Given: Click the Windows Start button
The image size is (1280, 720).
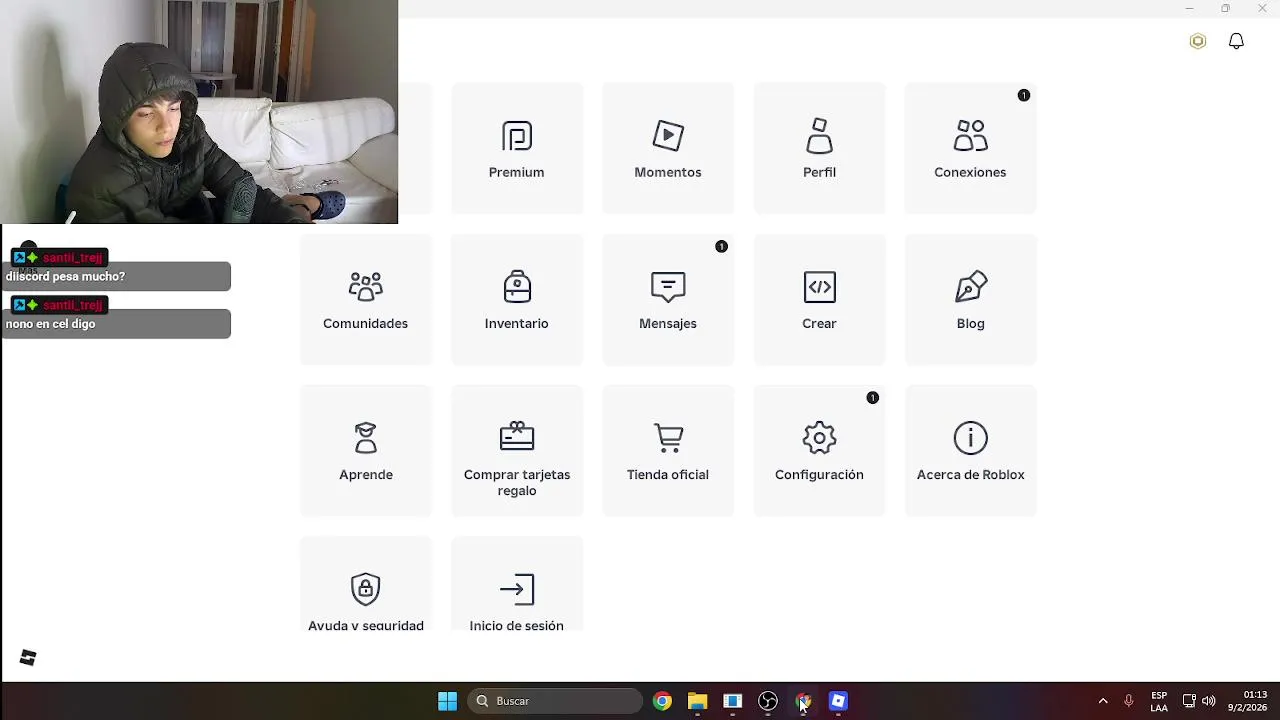Looking at the screenshot, I should point(447,701).
